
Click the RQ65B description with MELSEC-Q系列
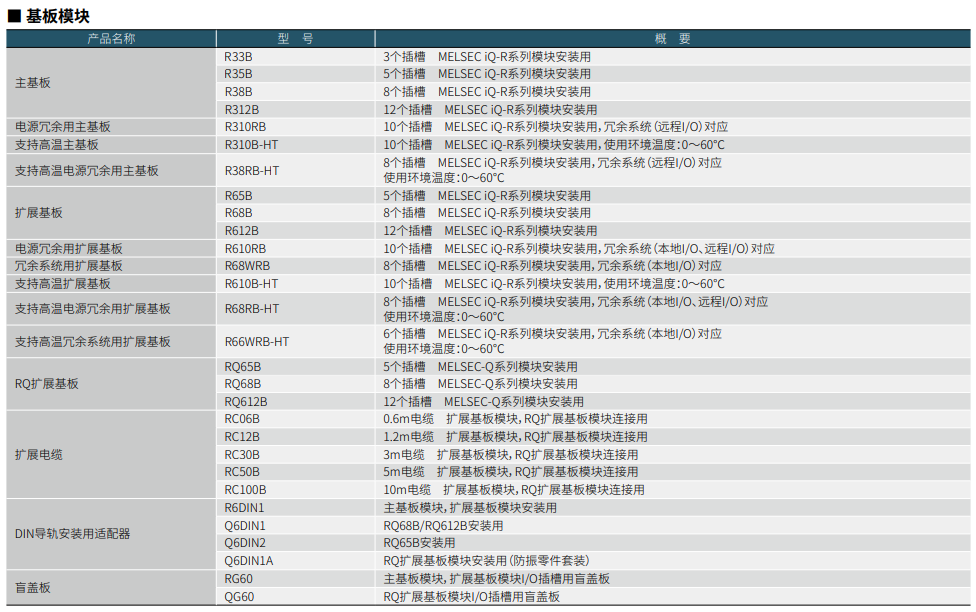click(480, 367)
